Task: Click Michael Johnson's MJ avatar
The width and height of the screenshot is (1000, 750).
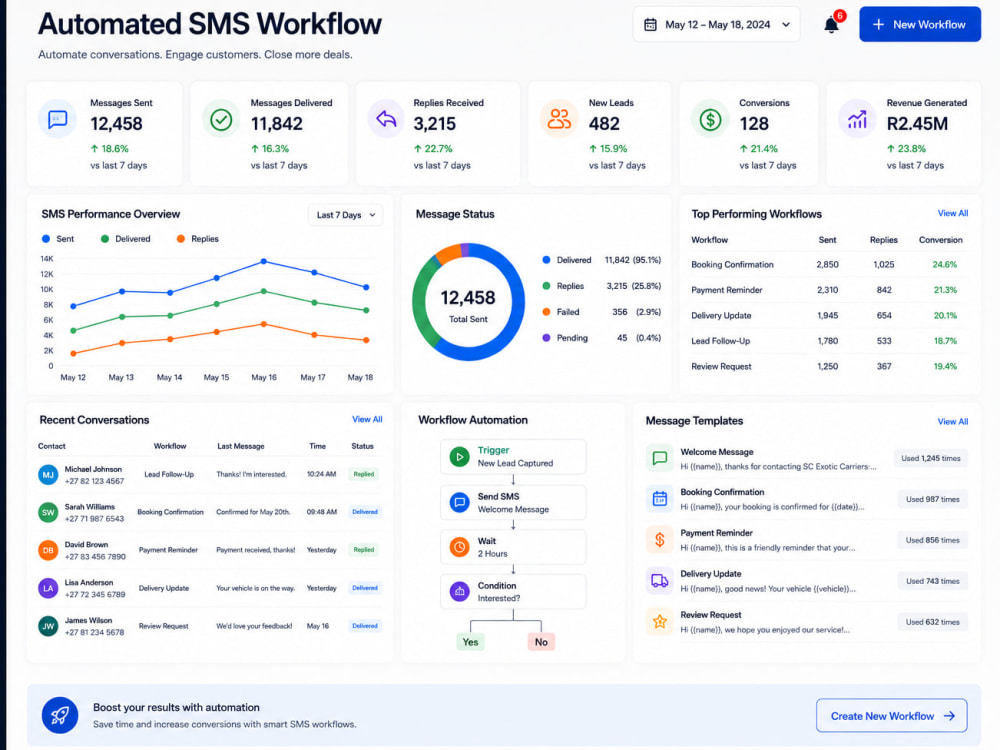Action: pyautogui.click(x=48, y=474)
